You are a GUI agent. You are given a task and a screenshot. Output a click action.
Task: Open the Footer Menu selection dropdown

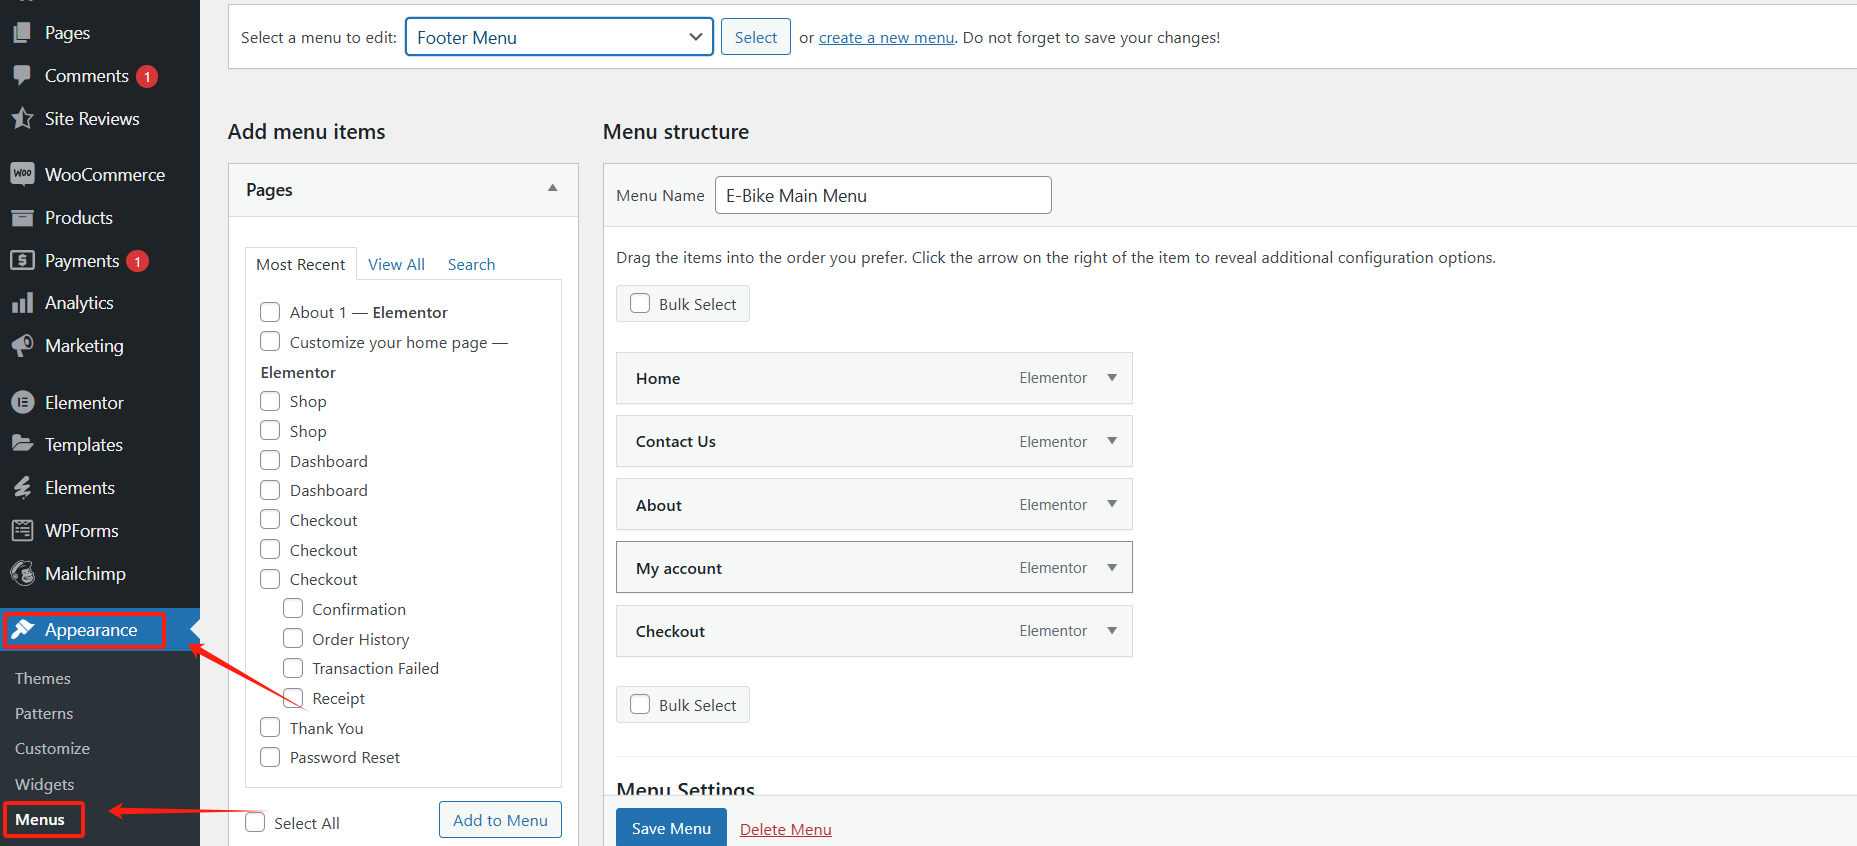559,37
